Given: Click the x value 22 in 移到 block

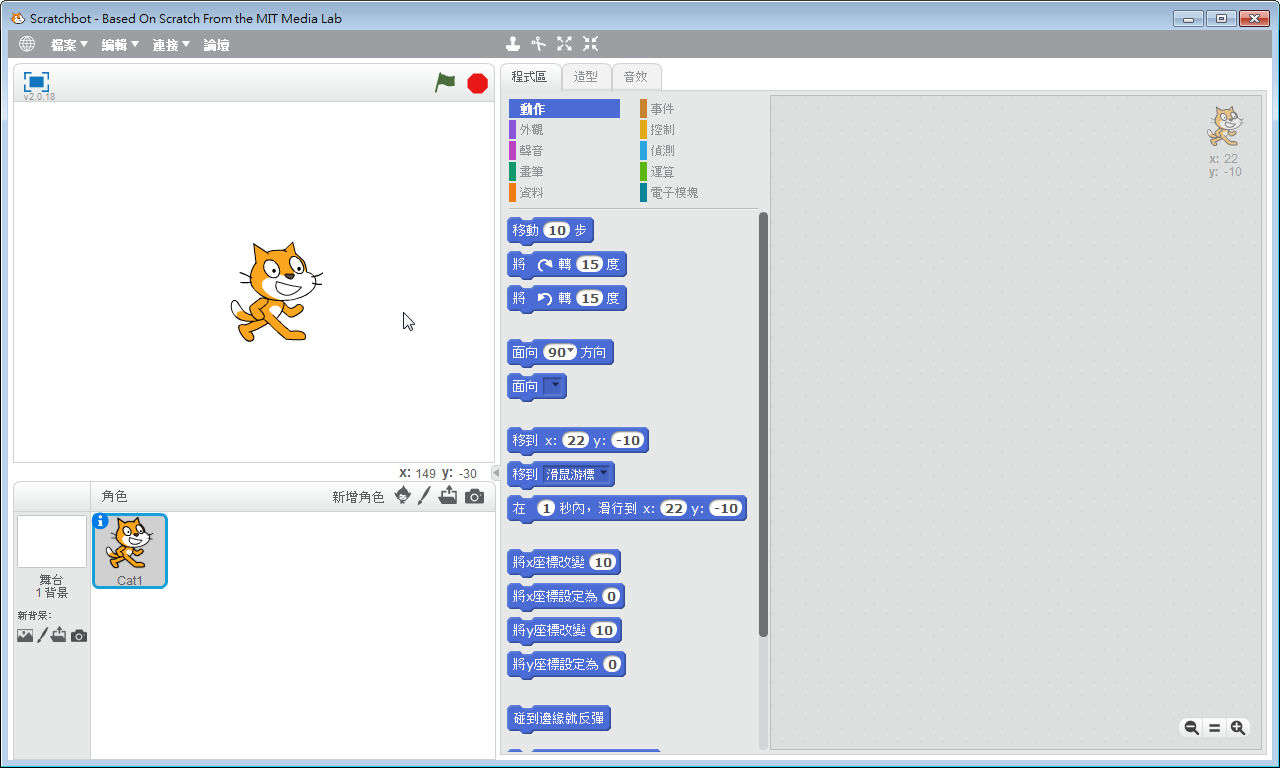Looking at the screenshot, I should point(575,441).
